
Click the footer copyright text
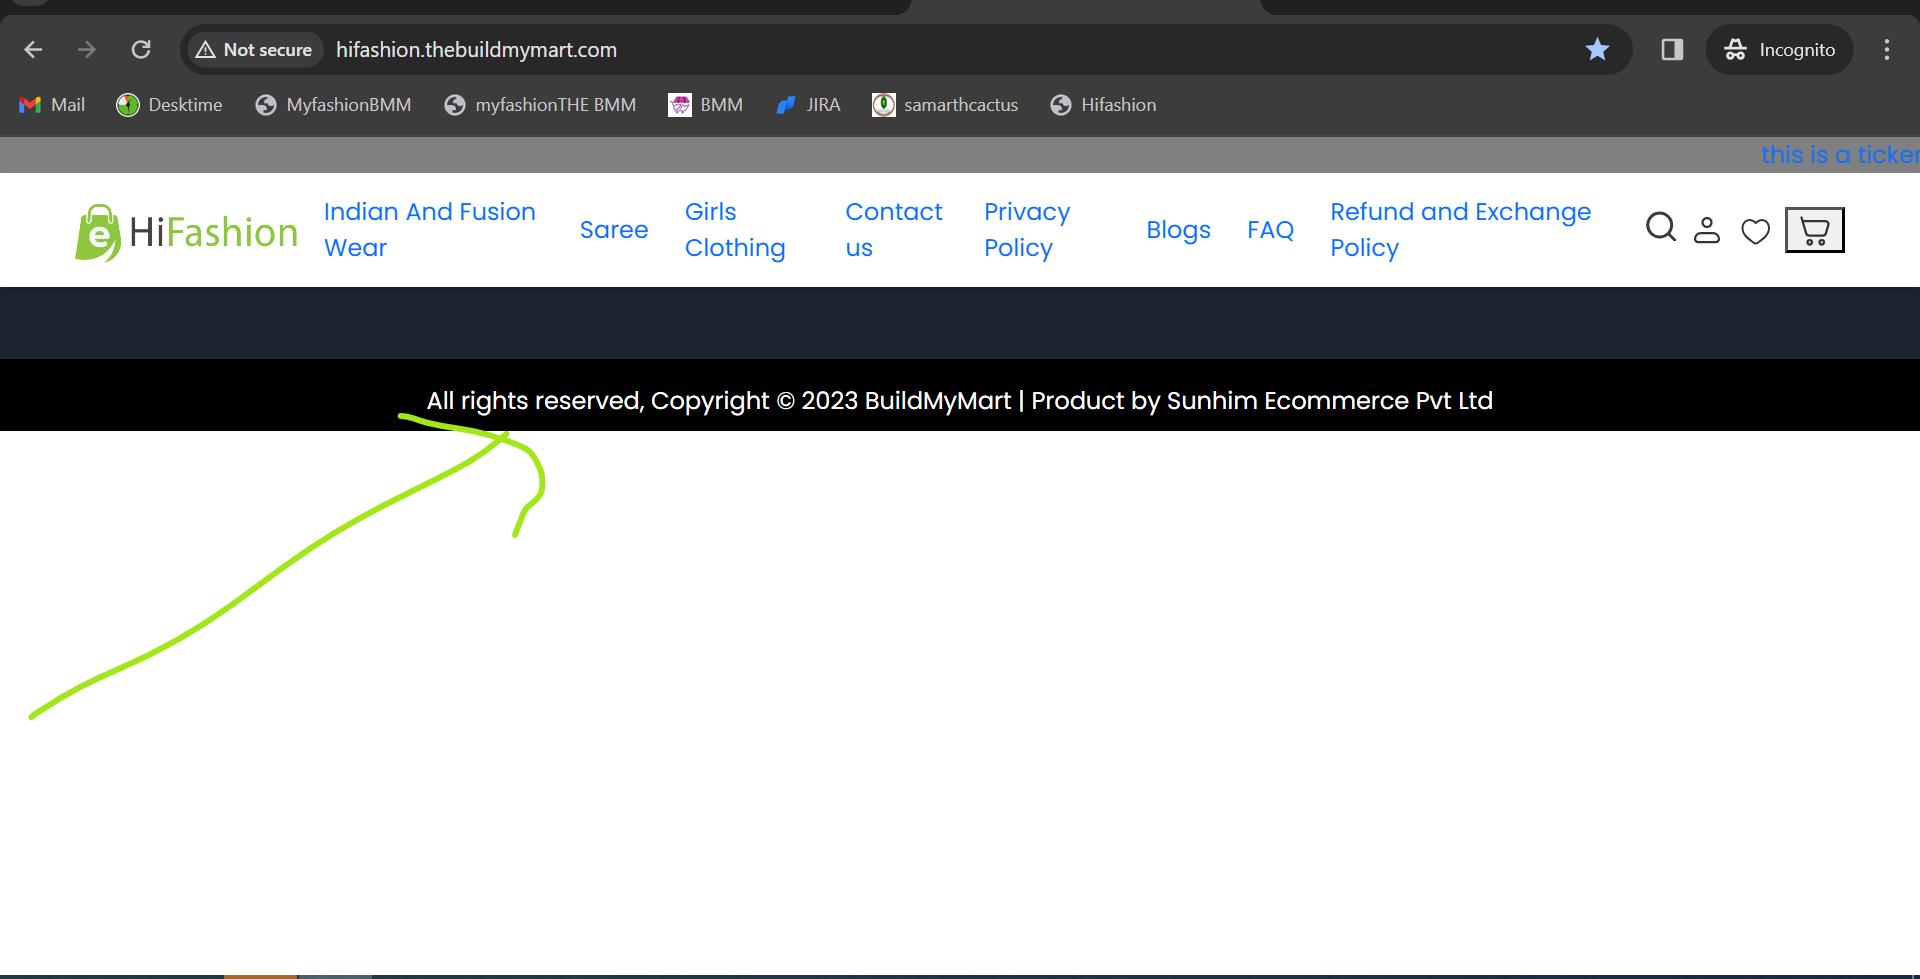pyautogui.click(x=960, y=401)
